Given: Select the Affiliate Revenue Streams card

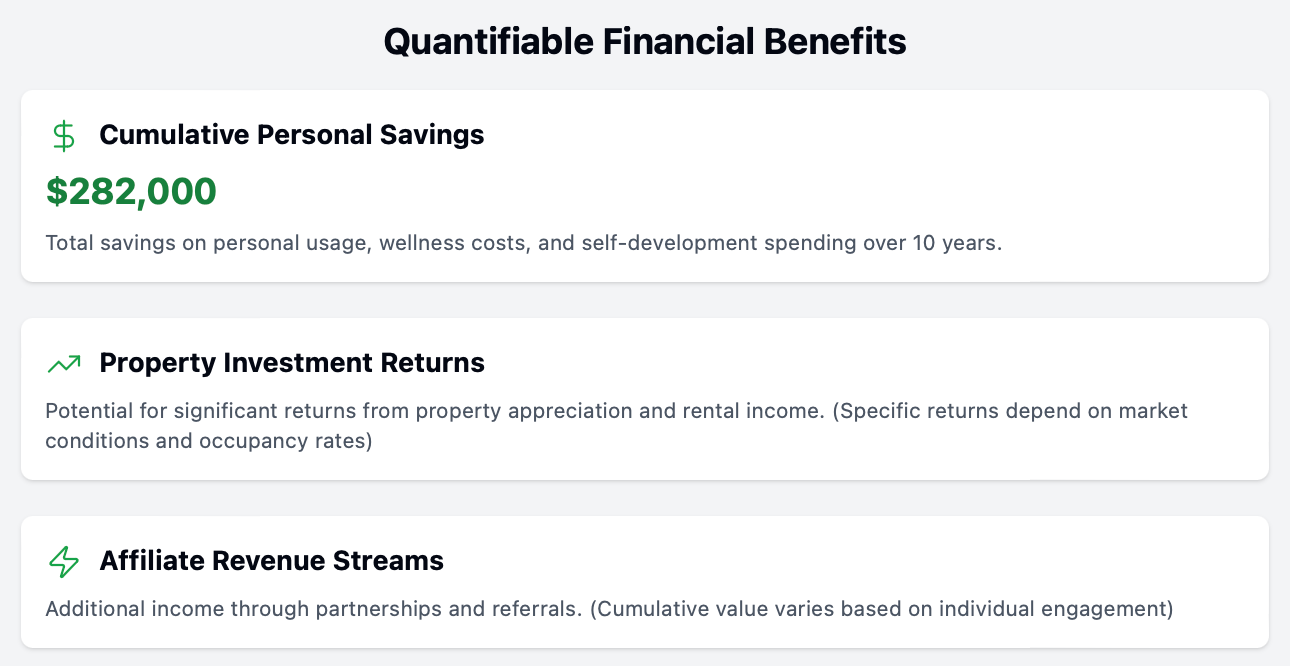Looking at the screenshot, I should coord(645,582).
